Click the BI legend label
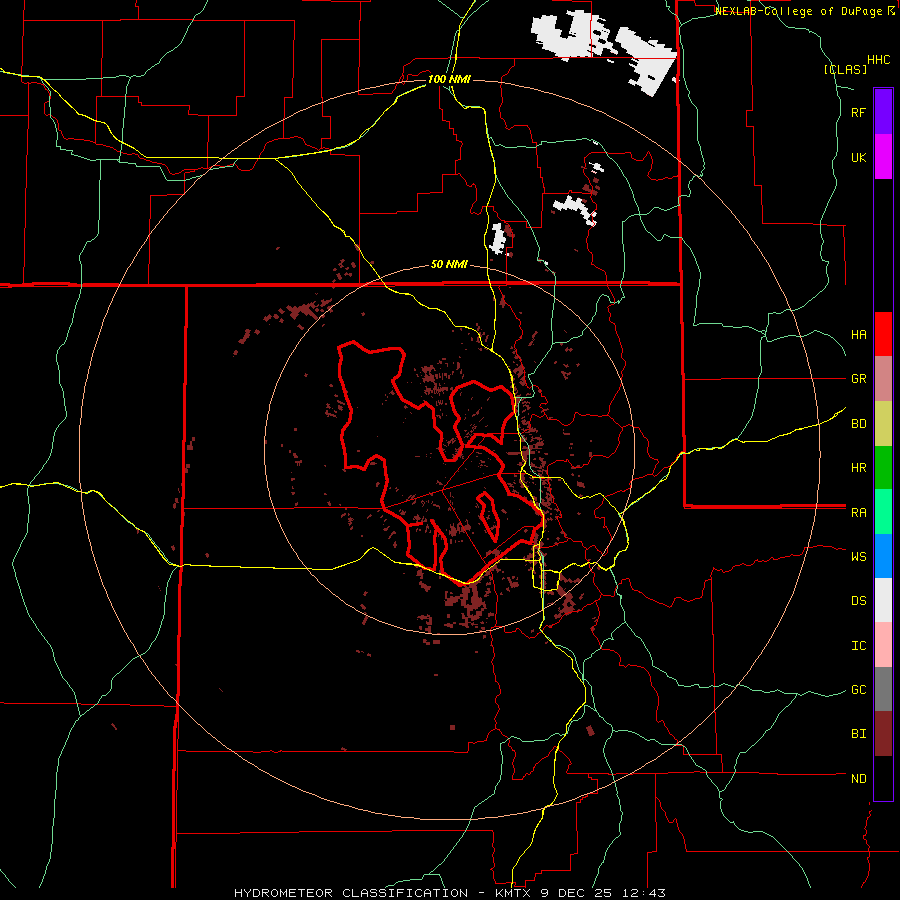 [x=858, y=734]
